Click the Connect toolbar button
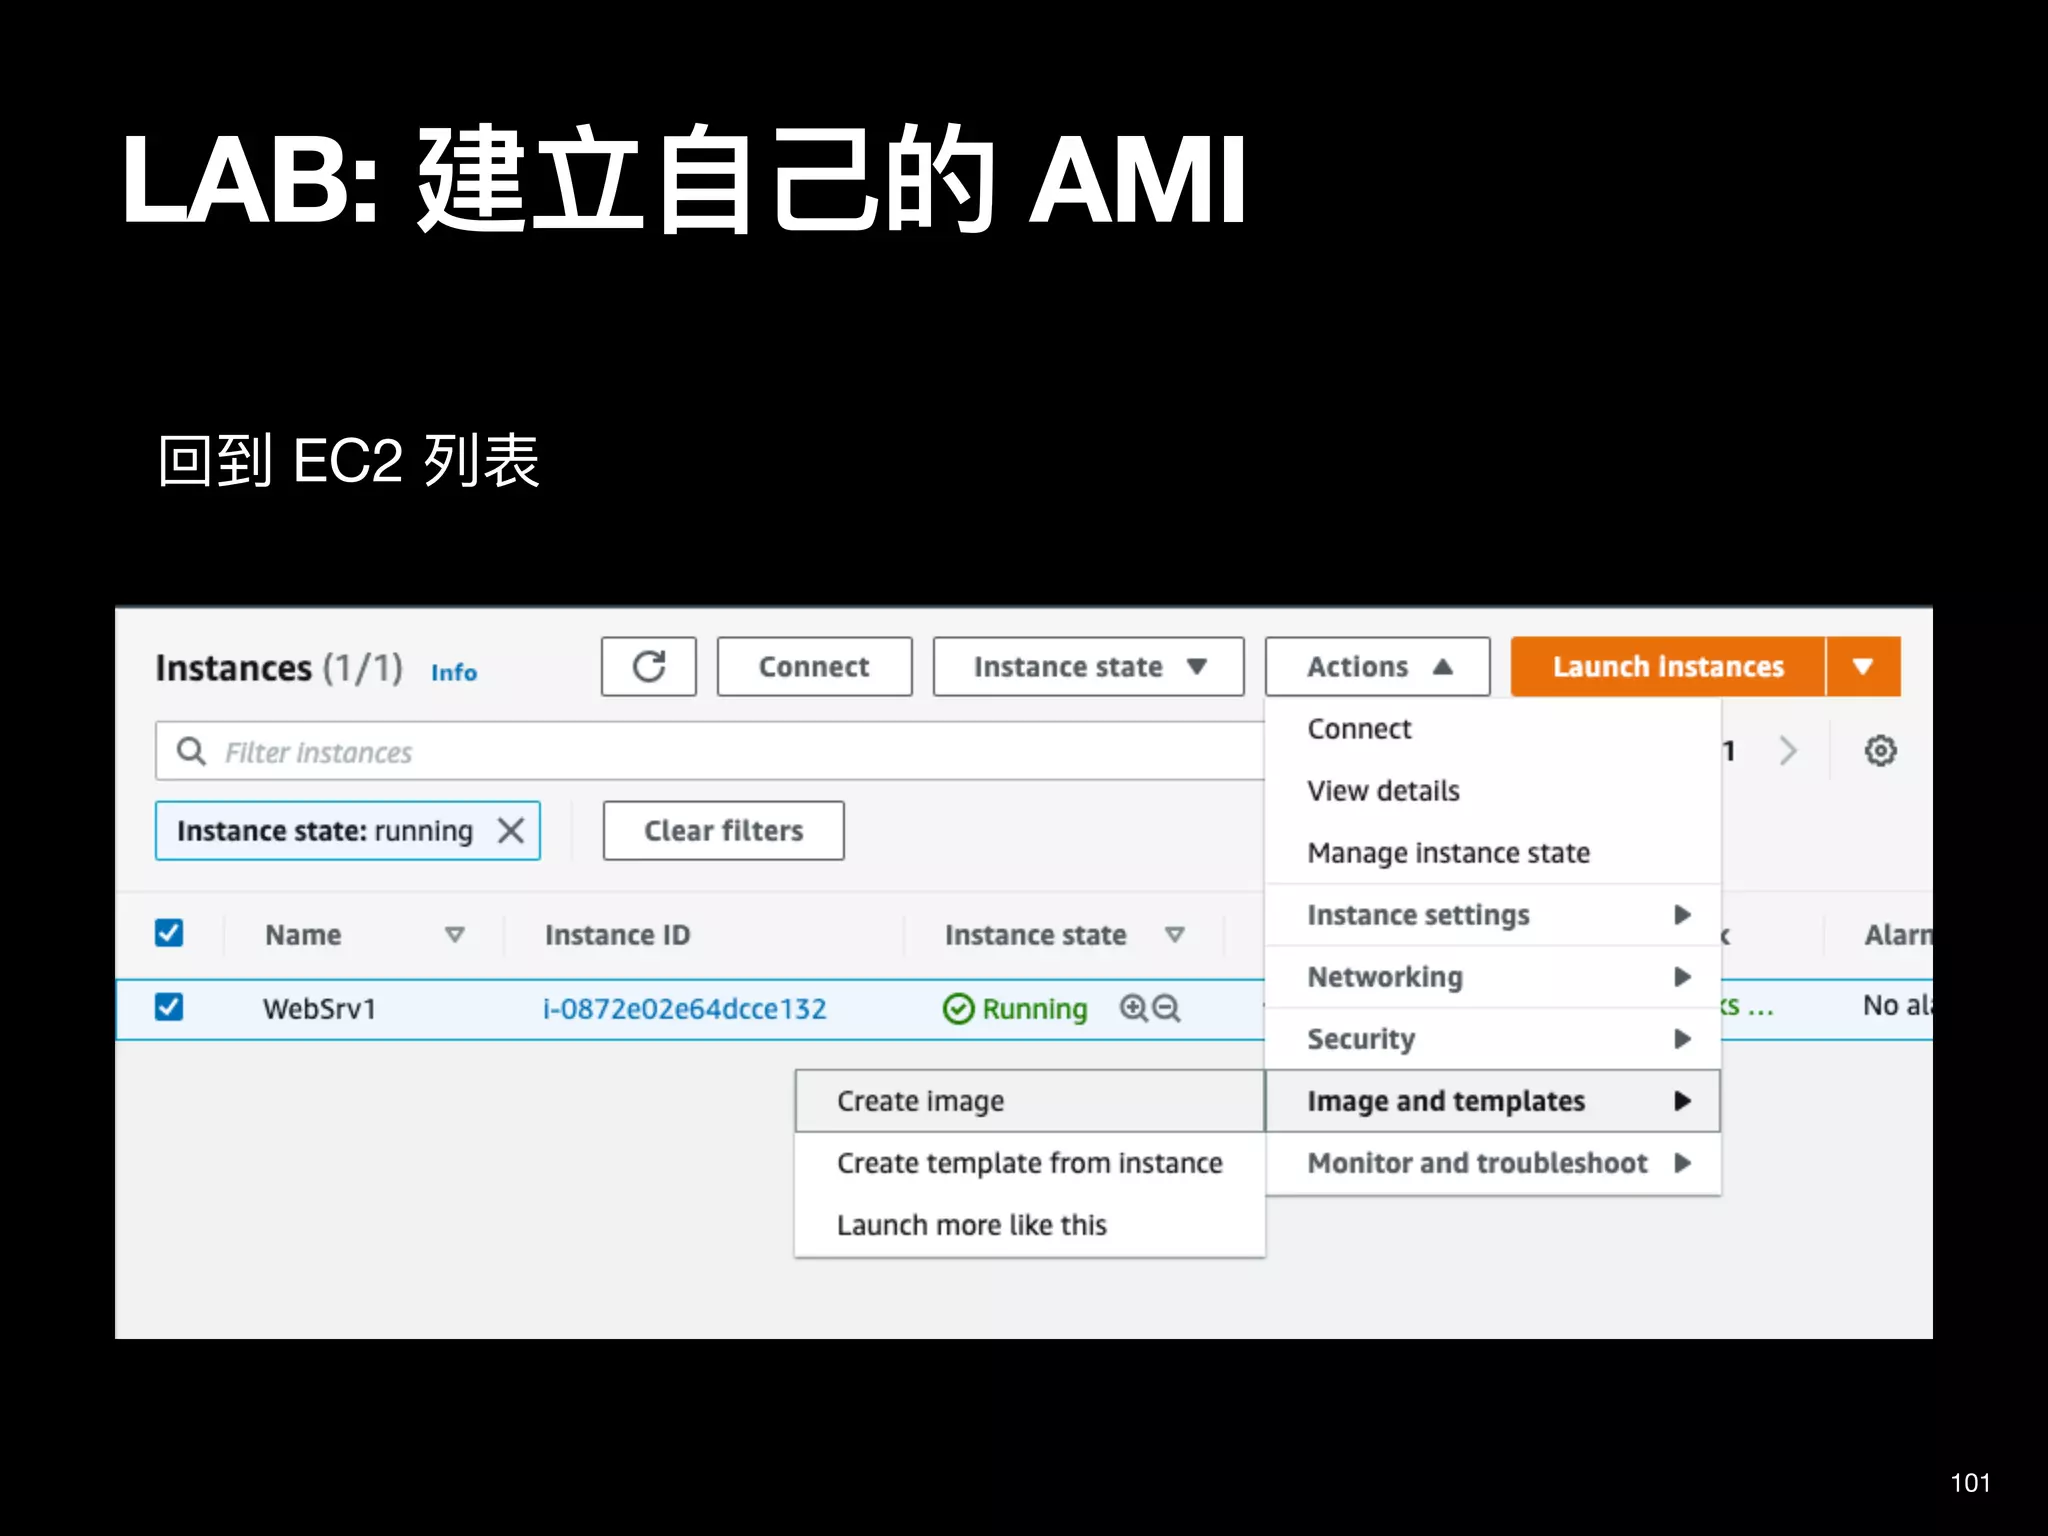Viewport: 2048px width, 1536px height. click(814, 666)
